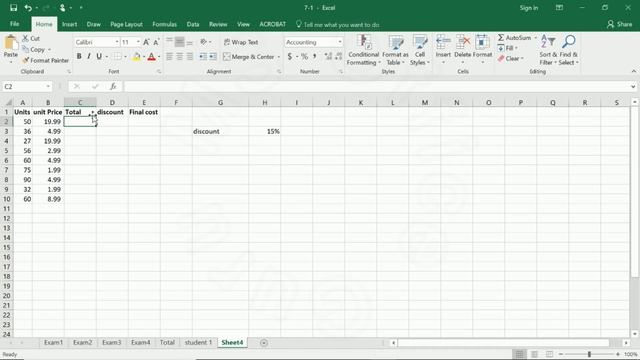
Task: Click the Undo arrow icon
Action: point(28,8)
